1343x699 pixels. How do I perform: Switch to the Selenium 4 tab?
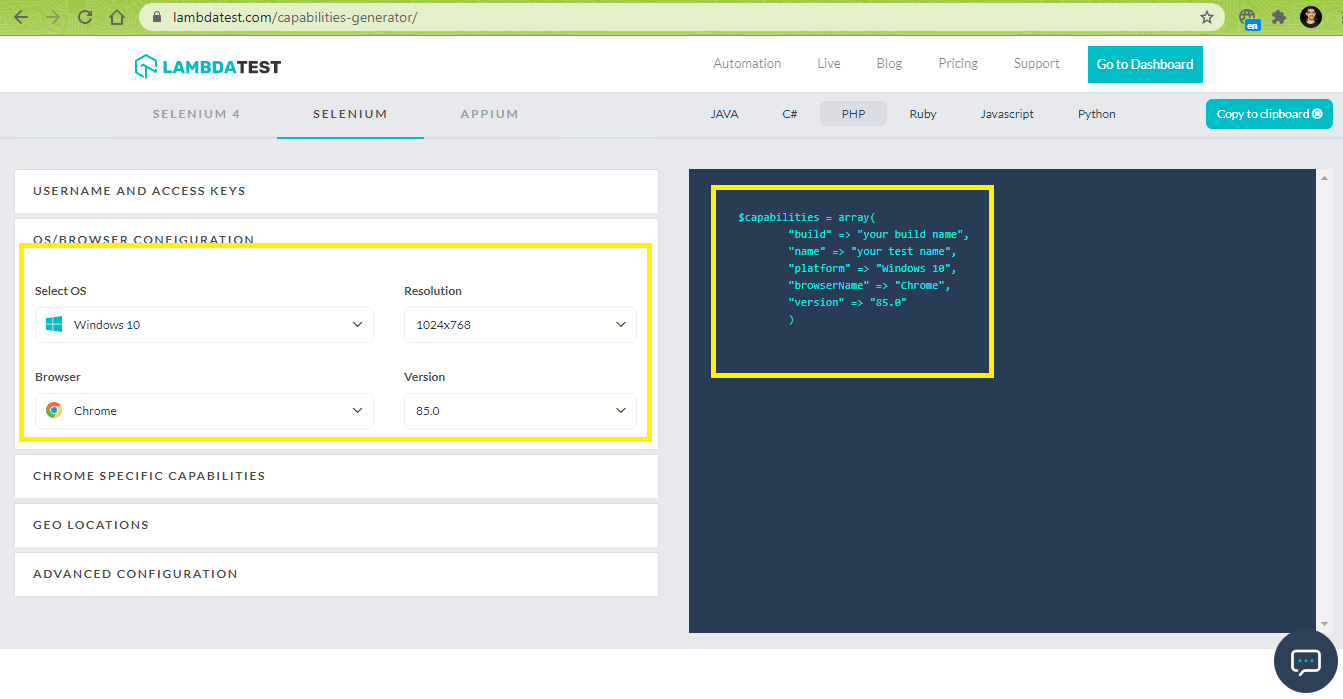click(196, 114)
